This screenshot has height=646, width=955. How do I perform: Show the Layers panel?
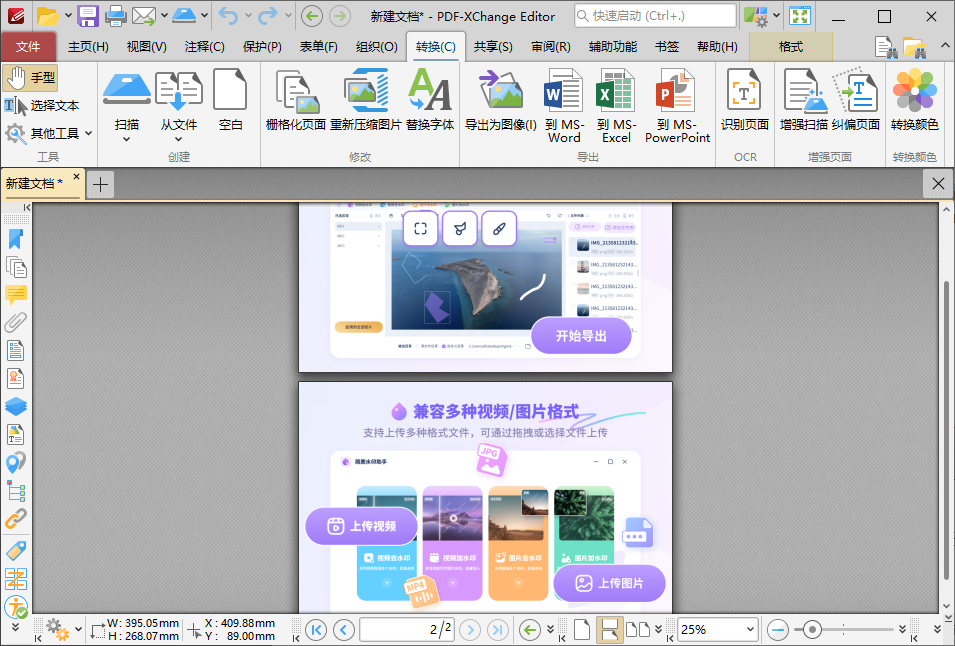[x=16, y=406]
